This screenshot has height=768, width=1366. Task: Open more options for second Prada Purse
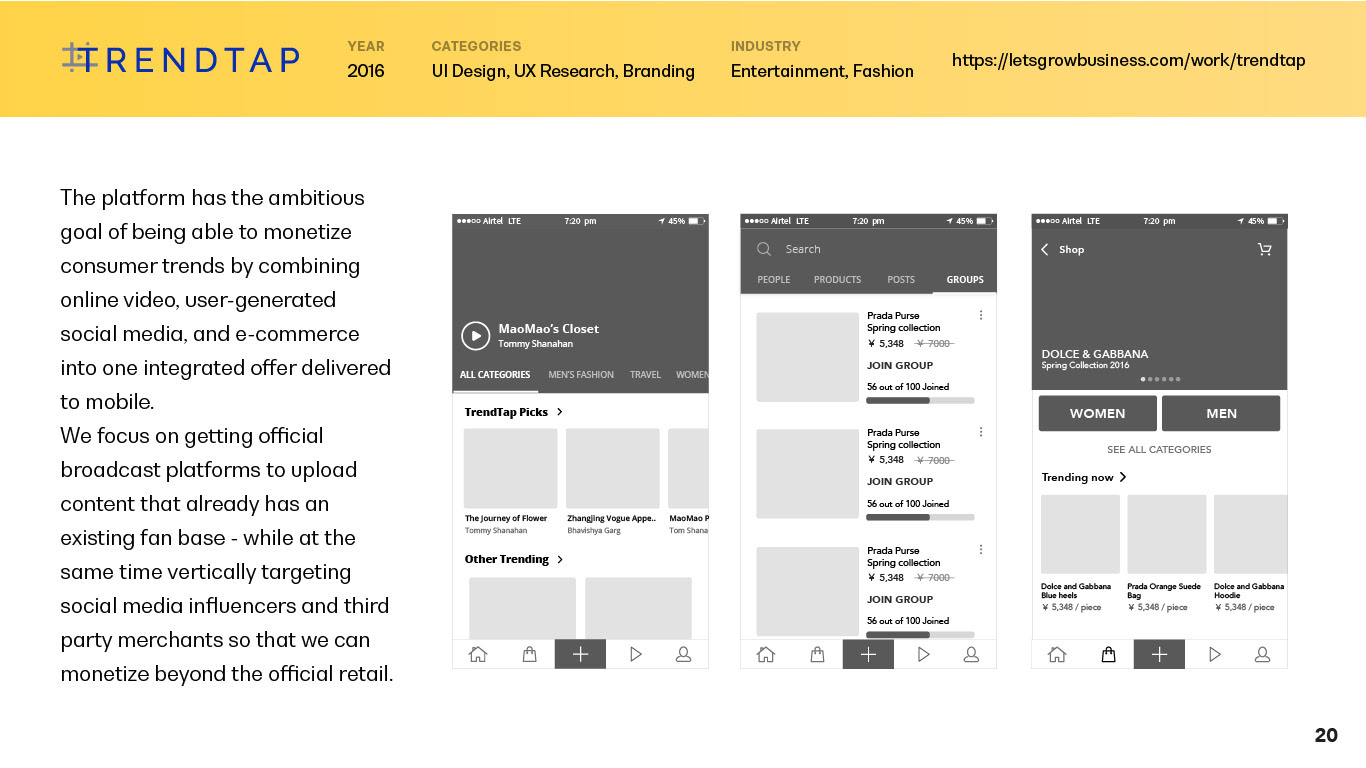click(x=980, y=432)
